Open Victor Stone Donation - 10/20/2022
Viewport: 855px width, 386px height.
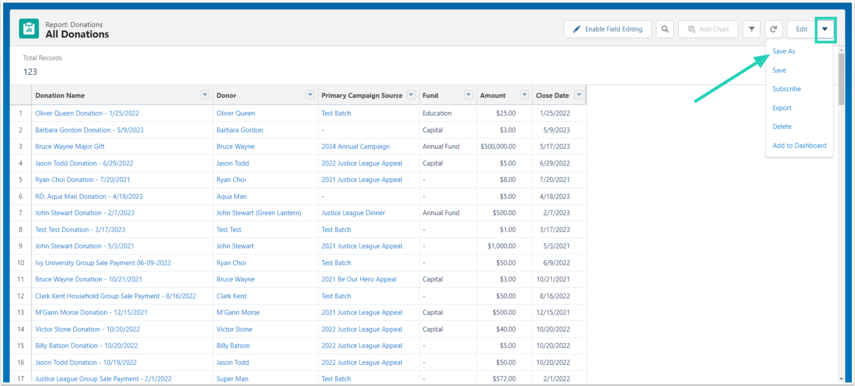88,329
